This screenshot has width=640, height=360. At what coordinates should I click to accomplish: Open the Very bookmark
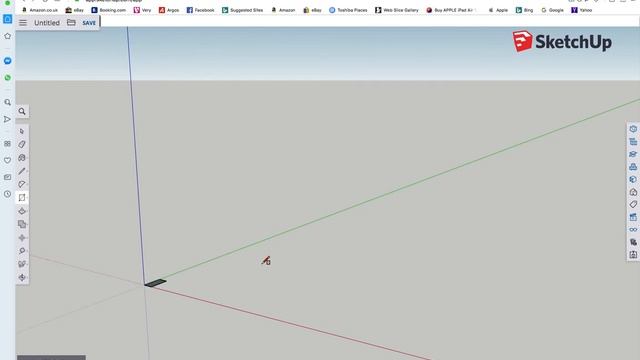point(142,10)
